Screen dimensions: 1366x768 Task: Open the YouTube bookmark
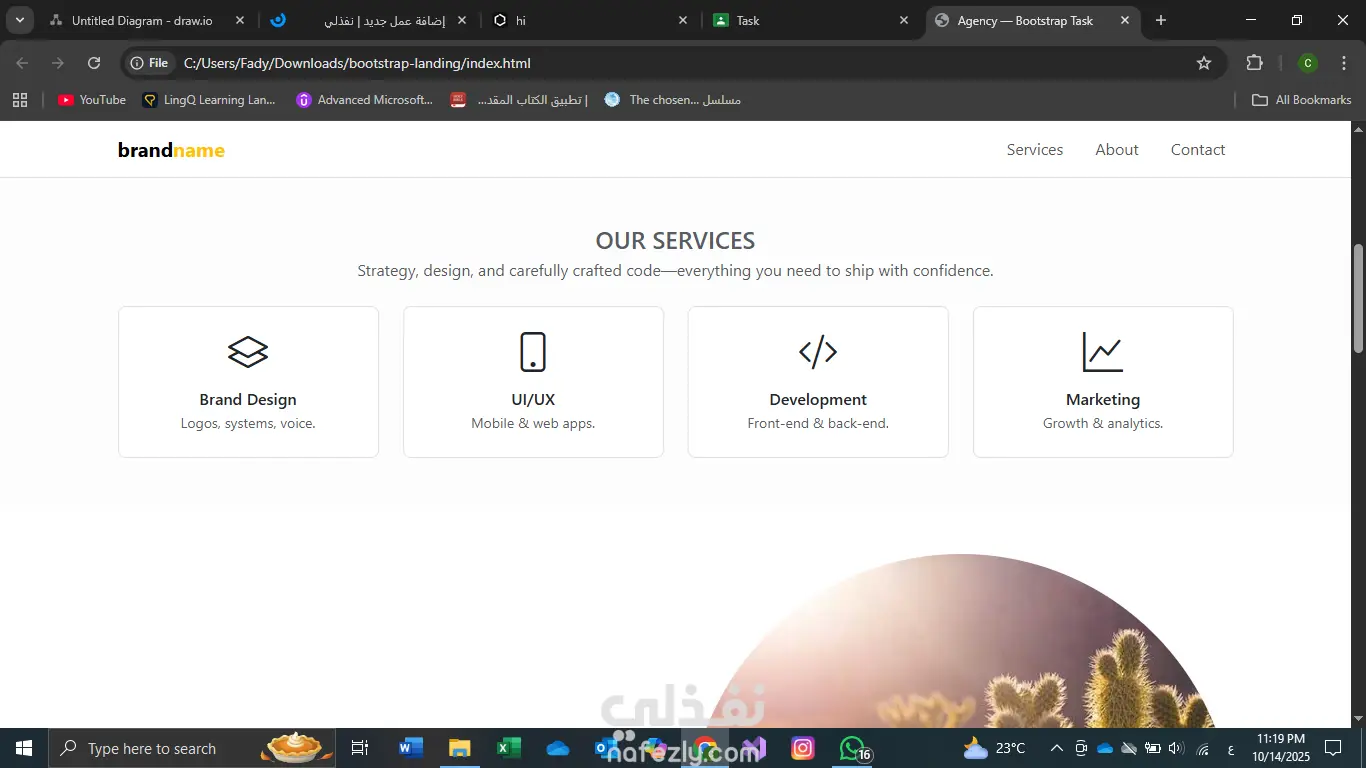tap(92, 100)
